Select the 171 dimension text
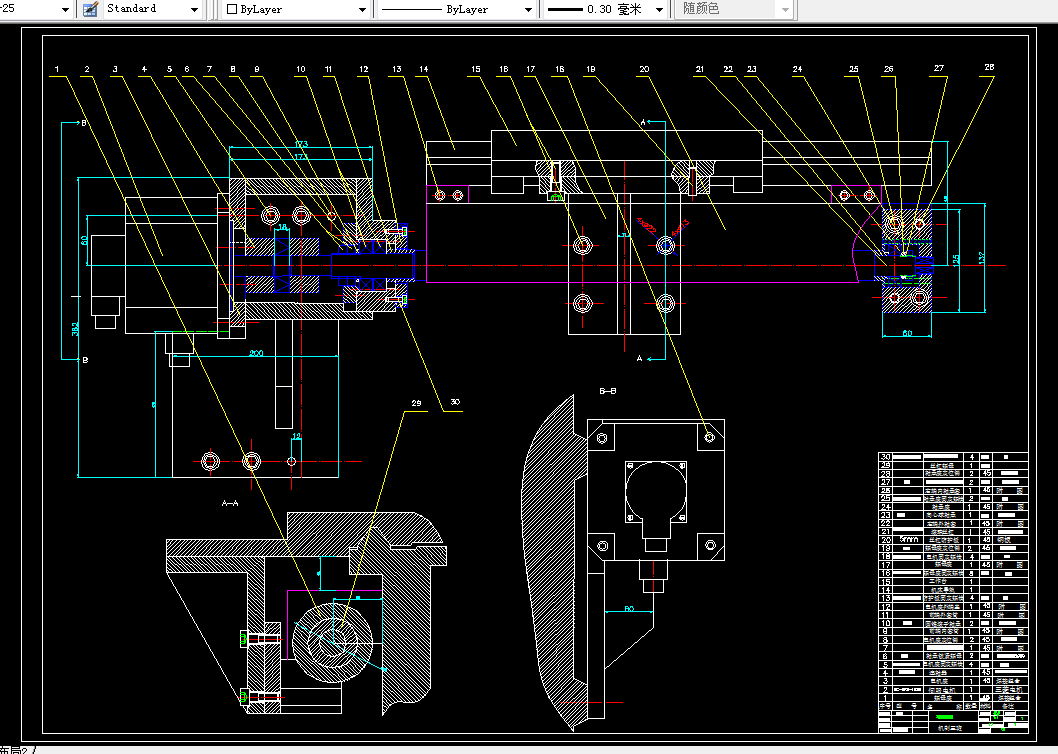The height and width of the screenshot is (754, 1058). pyautogui.click(x=301, y=157)
